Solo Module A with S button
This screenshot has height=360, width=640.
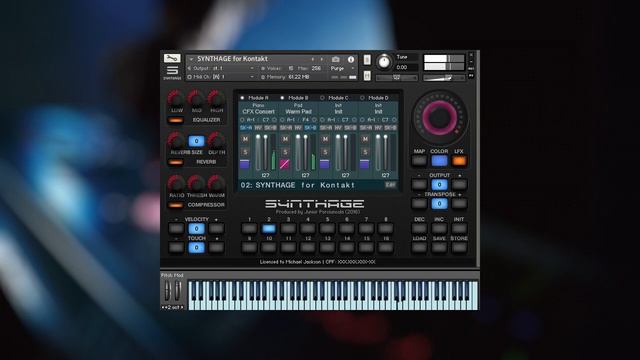(245, 152)
